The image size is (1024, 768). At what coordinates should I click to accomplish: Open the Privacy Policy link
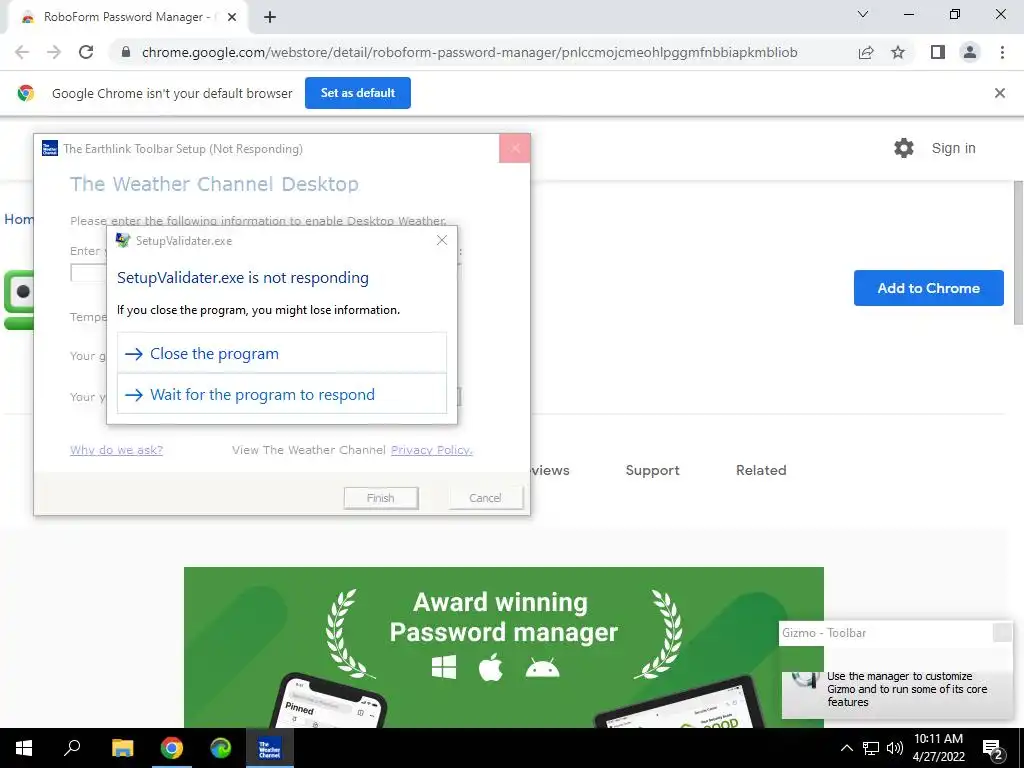click(432, 450)
